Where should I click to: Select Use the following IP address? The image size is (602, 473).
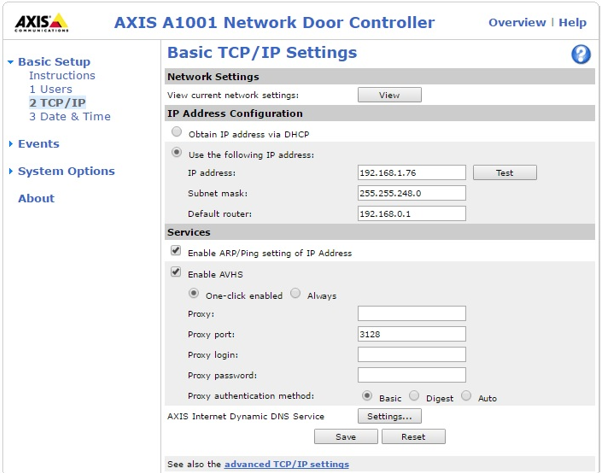pyautogui.click(x=177, y=152)
